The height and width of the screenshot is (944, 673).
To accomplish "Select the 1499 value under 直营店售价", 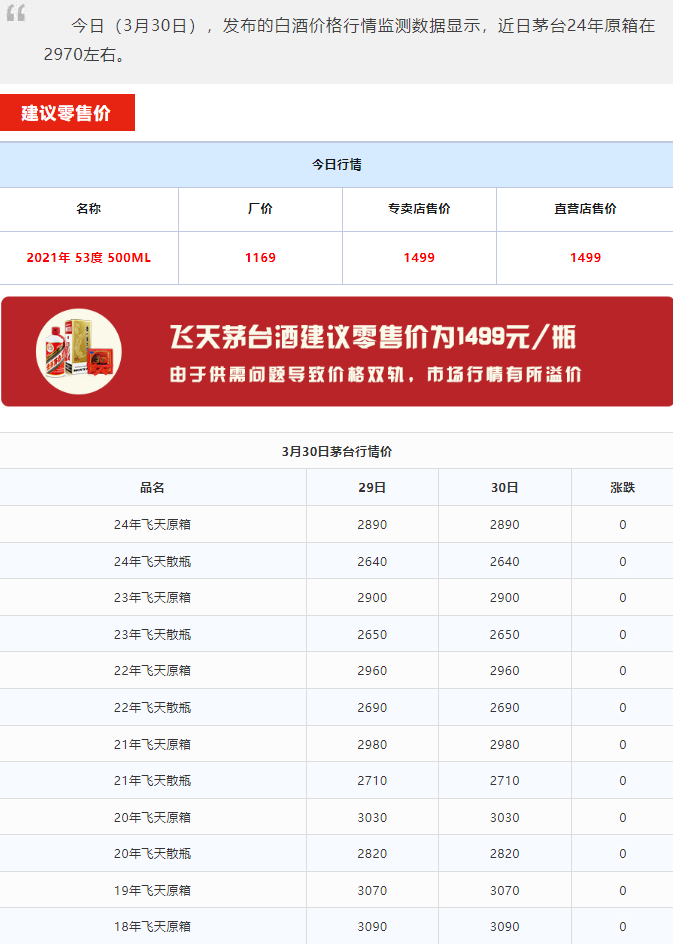I will click(585, 258).
